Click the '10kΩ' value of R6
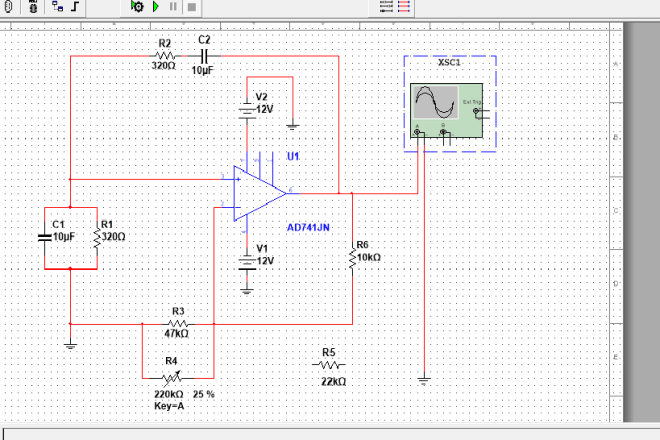This screenshot has height=440, width=660. pos(369,257)
